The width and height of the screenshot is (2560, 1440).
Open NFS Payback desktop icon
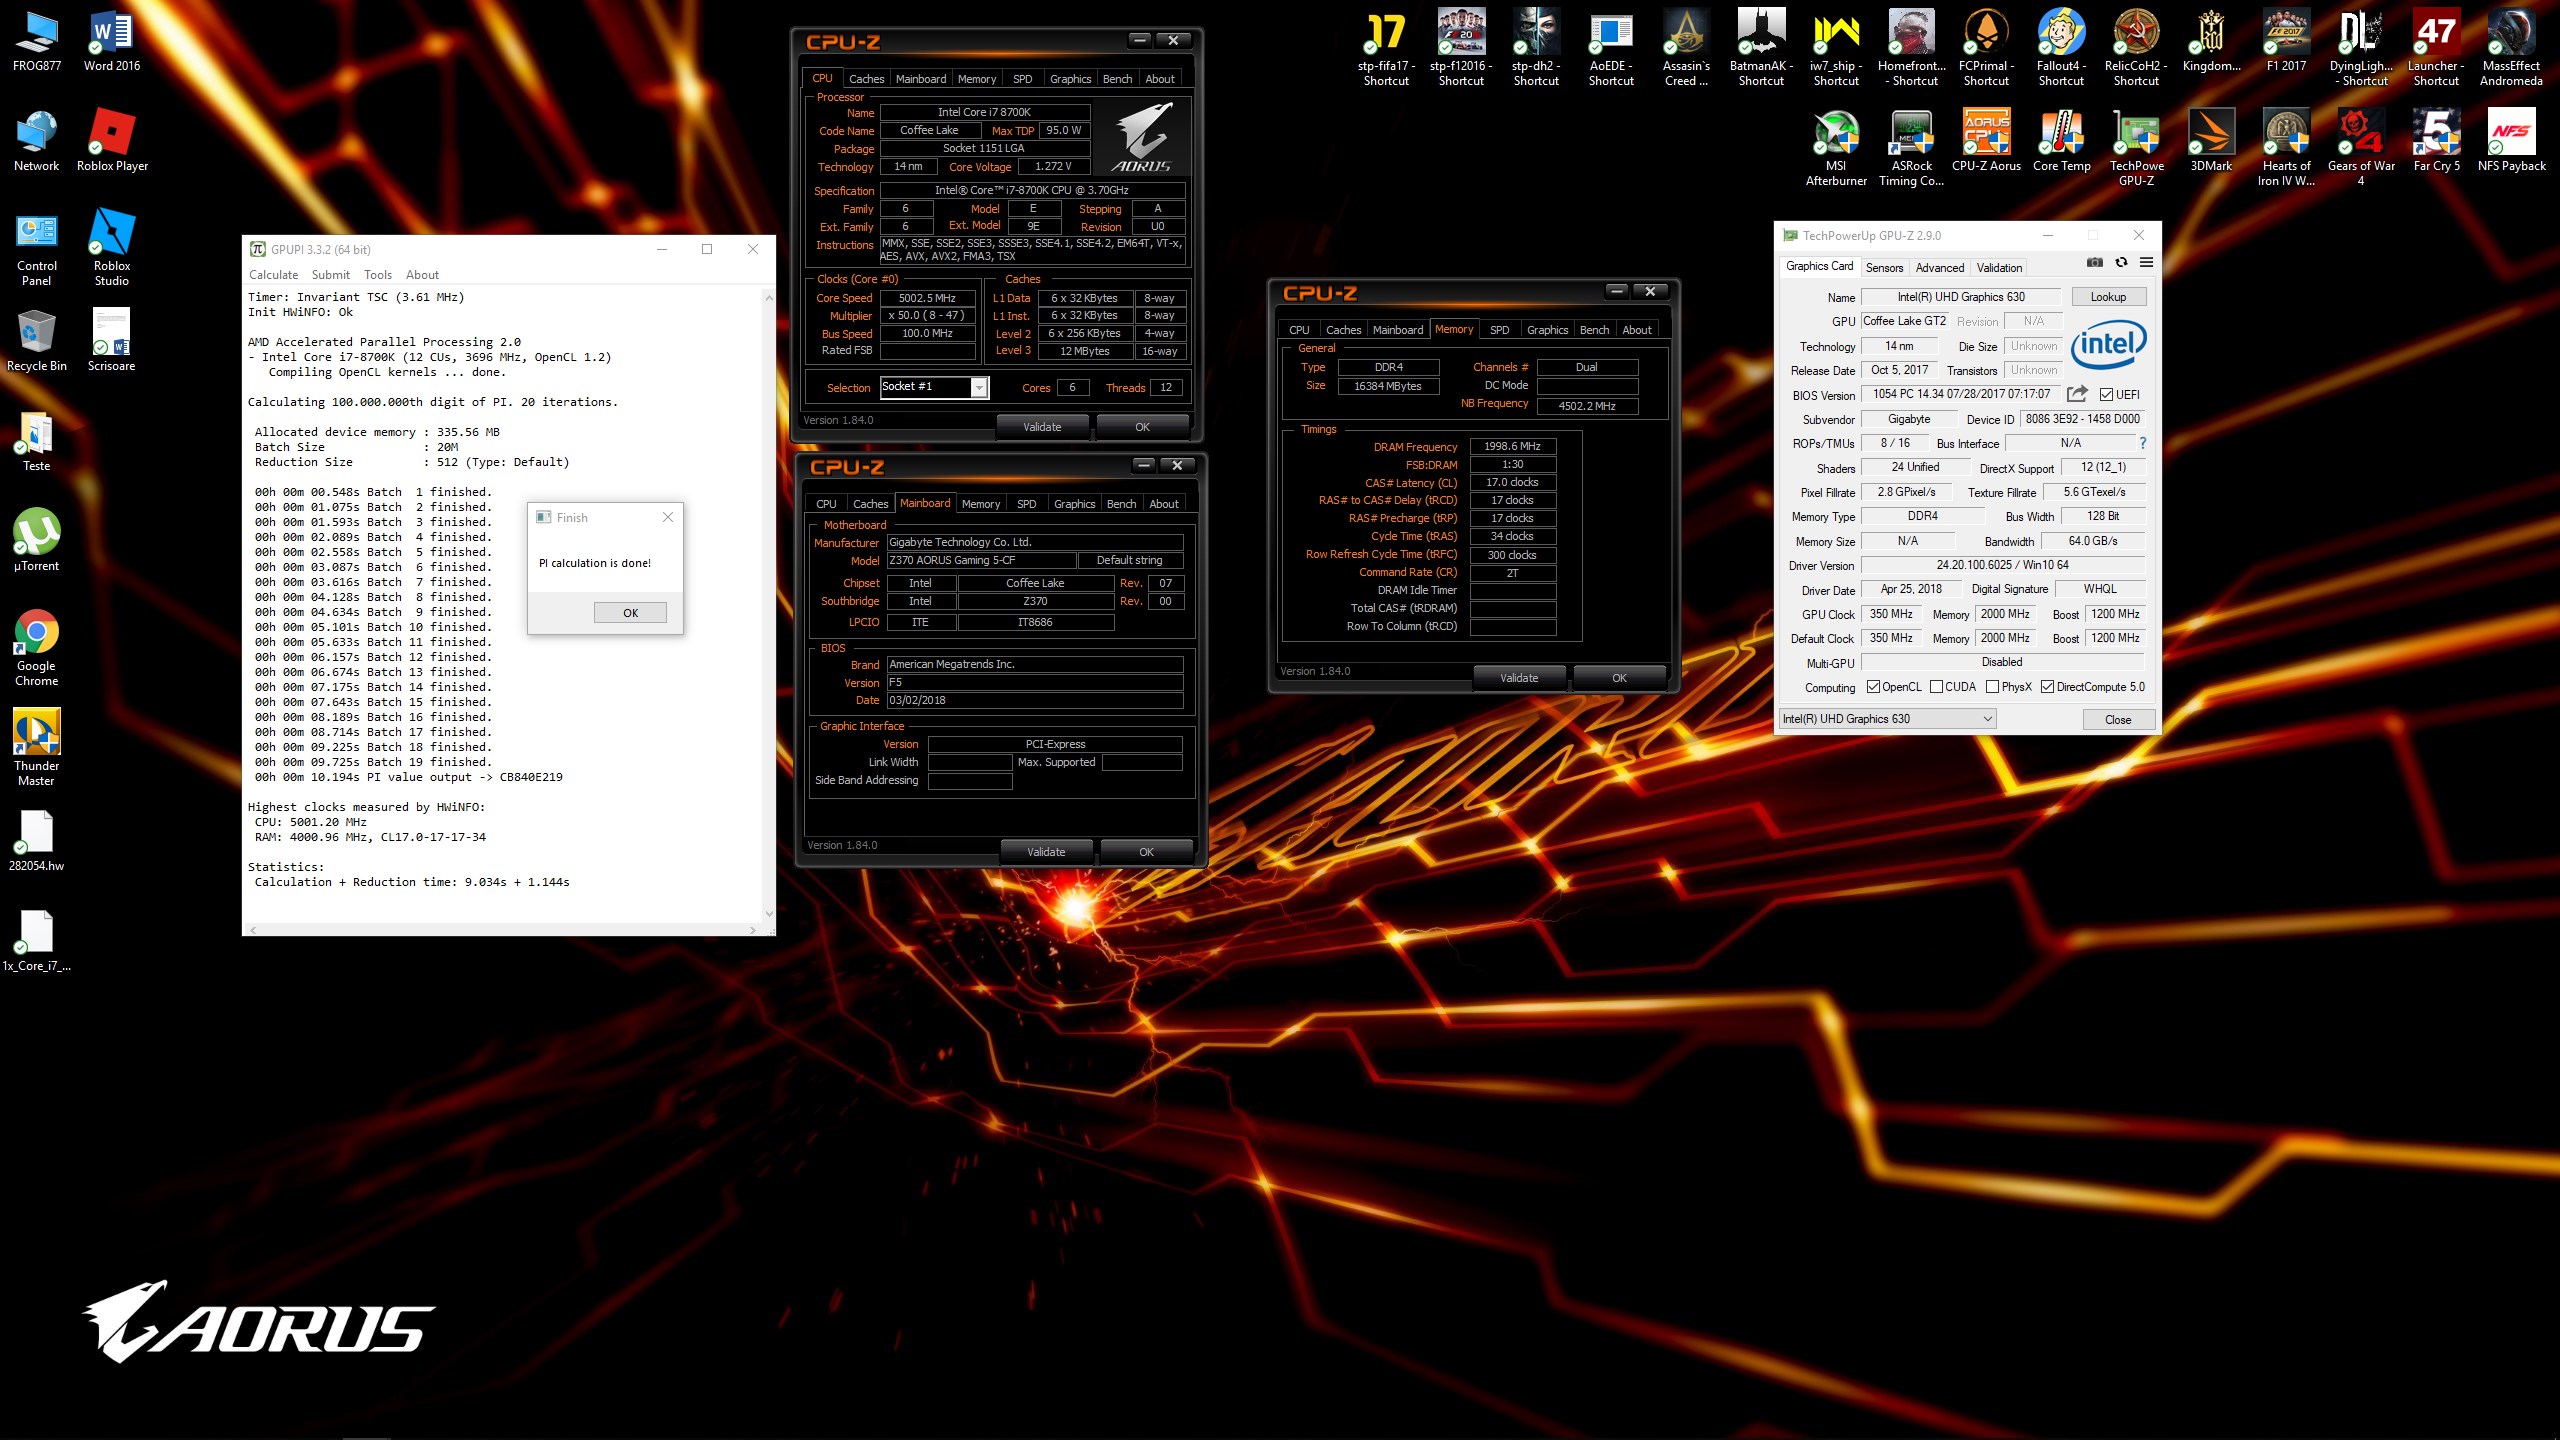pyautogui.click(x=2511, y=142)
